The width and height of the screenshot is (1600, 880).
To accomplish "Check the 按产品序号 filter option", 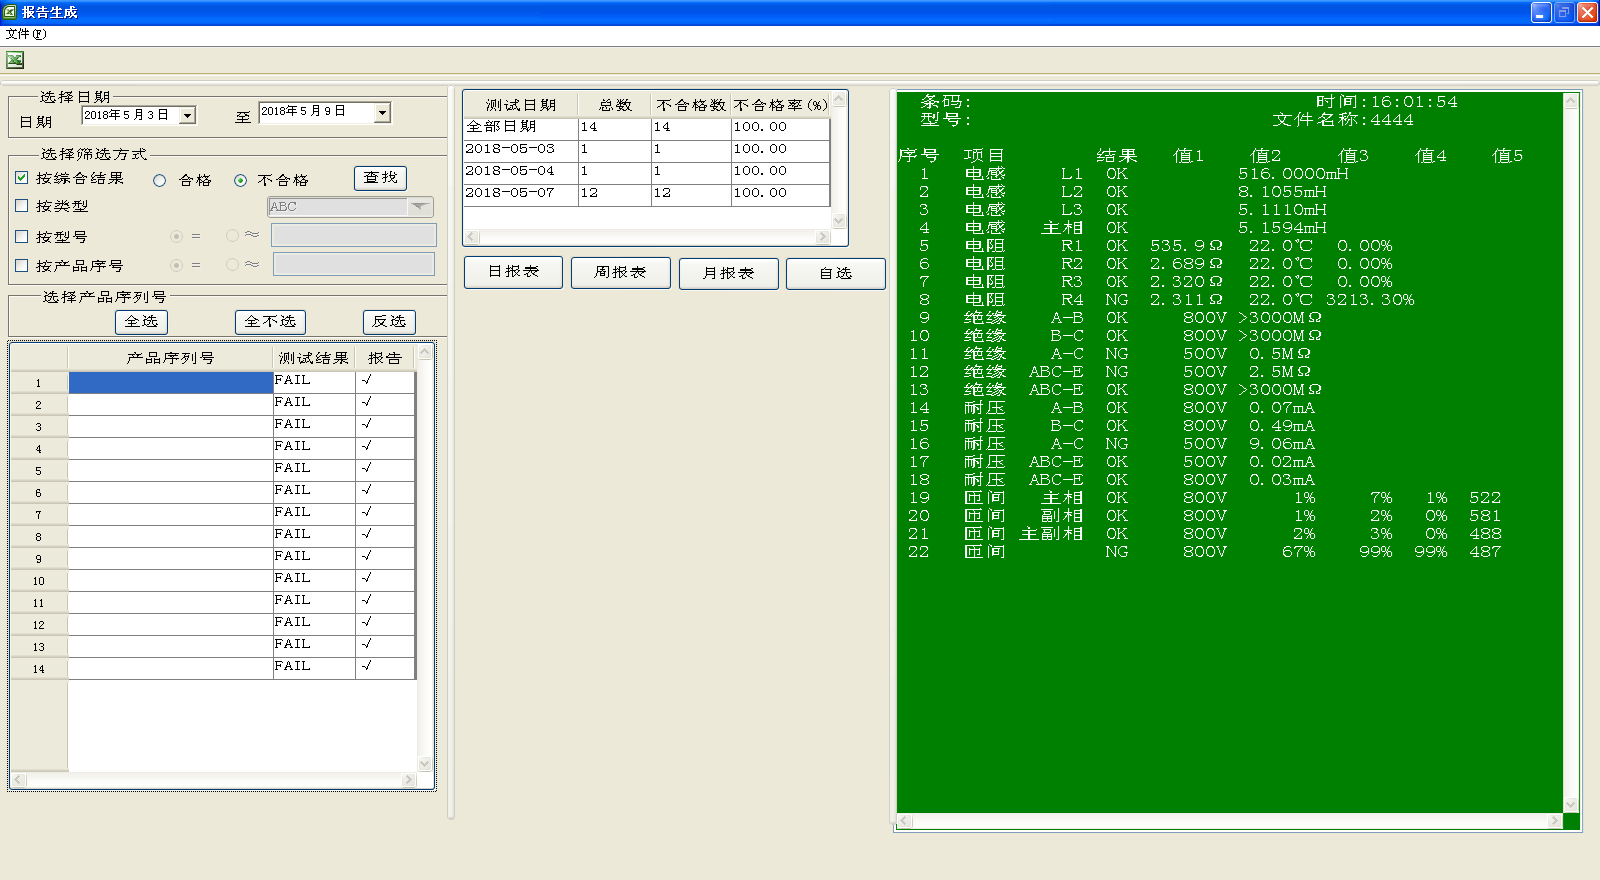I will point(22,266).
